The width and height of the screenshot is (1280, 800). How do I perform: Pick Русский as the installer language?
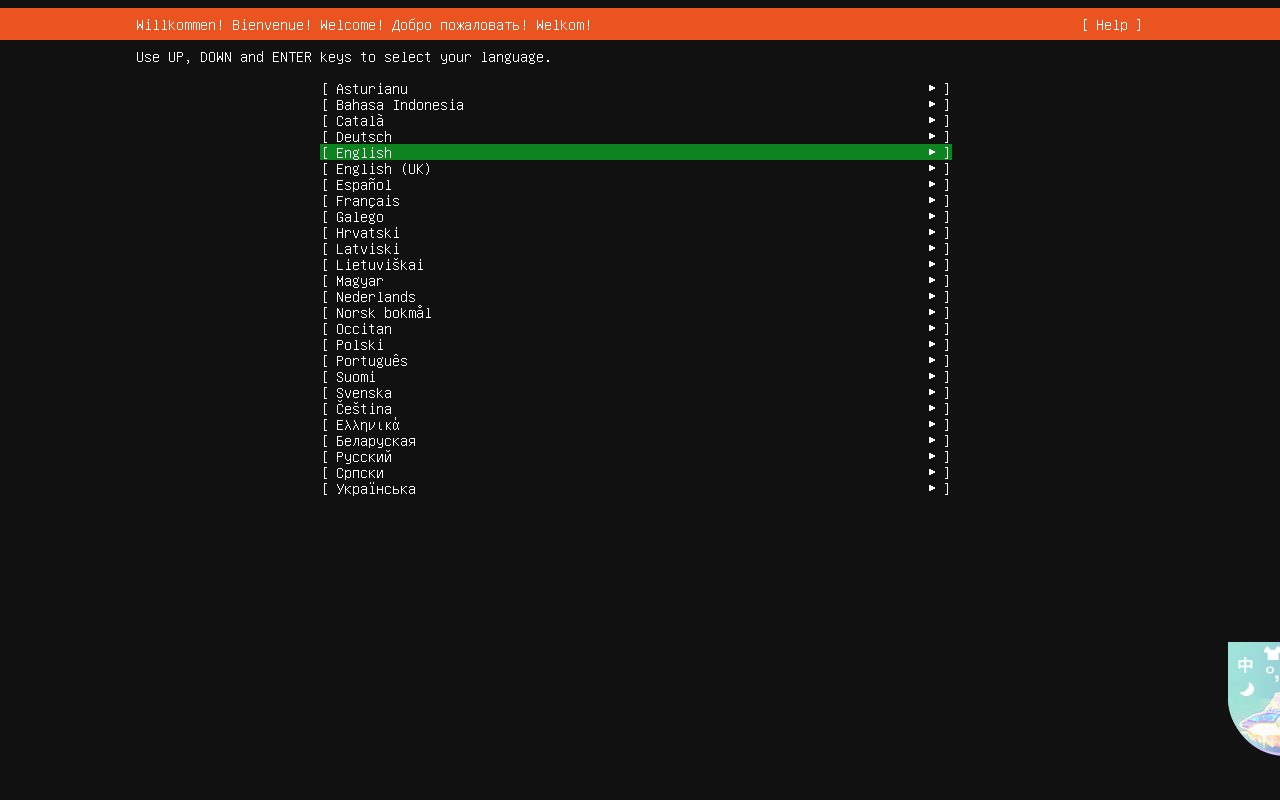click(363, 457)
